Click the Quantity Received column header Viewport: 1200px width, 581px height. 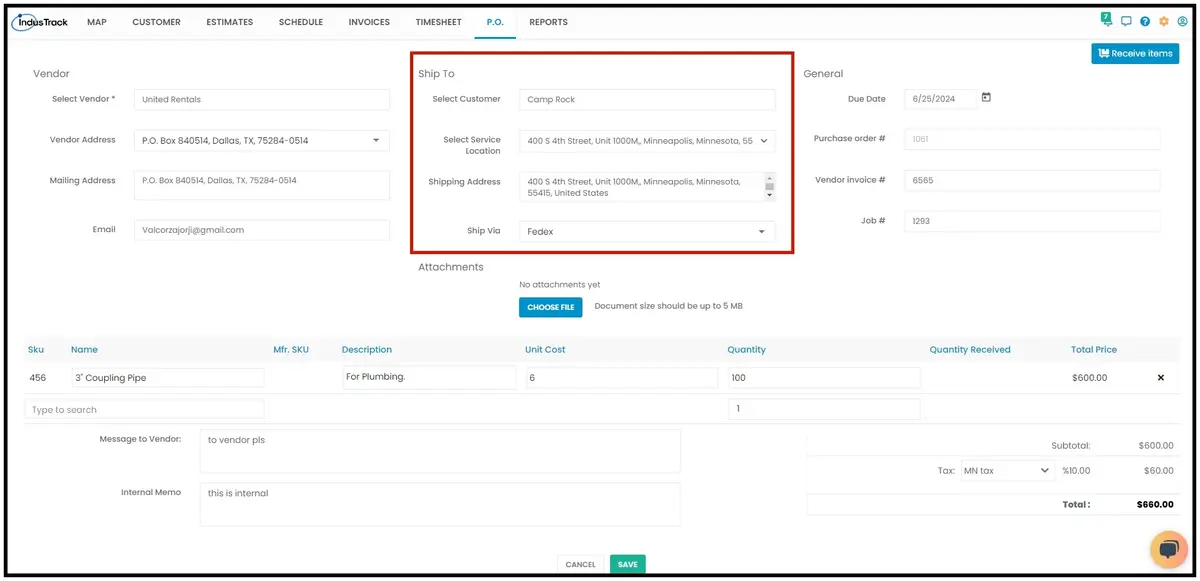pos(970,350)
